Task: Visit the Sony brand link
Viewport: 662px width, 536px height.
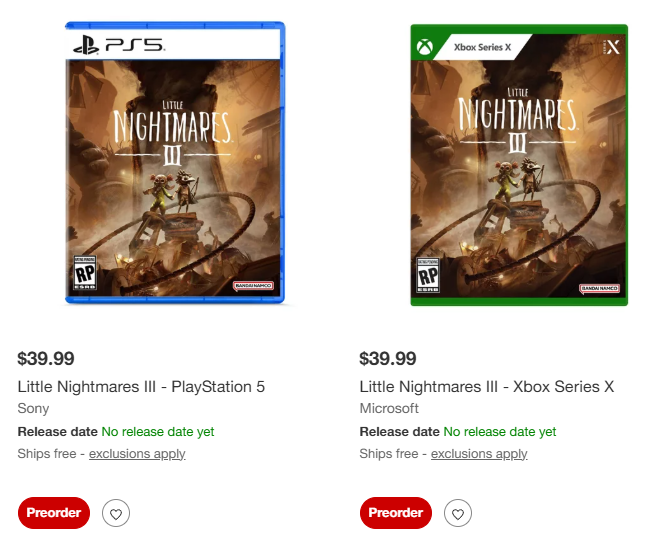Action: 33,408
